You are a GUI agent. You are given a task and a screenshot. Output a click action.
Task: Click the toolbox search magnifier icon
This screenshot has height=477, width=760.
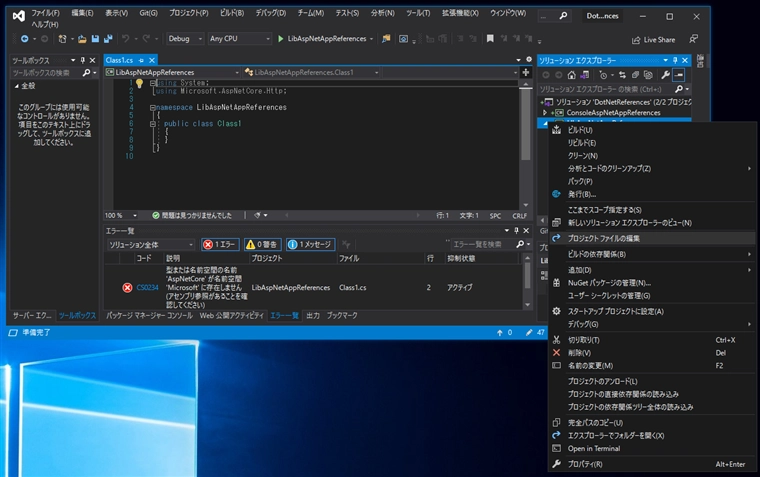pos(86,73)
